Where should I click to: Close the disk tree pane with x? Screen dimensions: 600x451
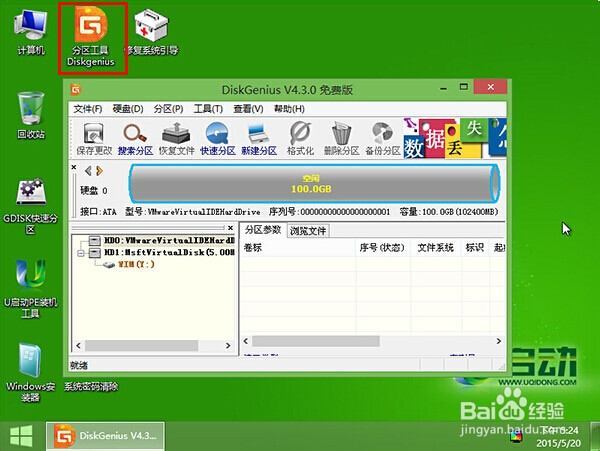click(230, 228)
